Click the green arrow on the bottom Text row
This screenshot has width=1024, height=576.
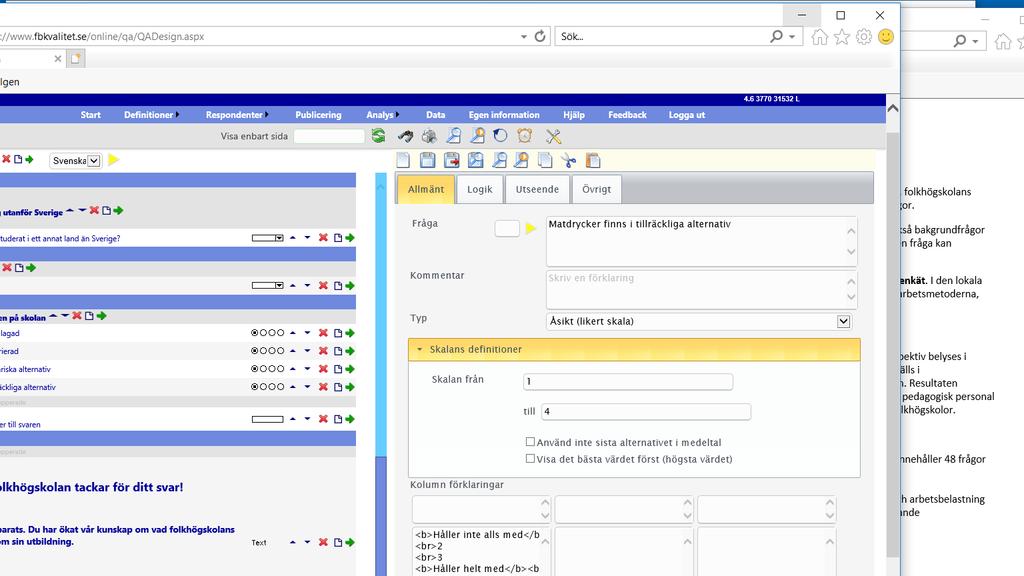tap(350, 542)
